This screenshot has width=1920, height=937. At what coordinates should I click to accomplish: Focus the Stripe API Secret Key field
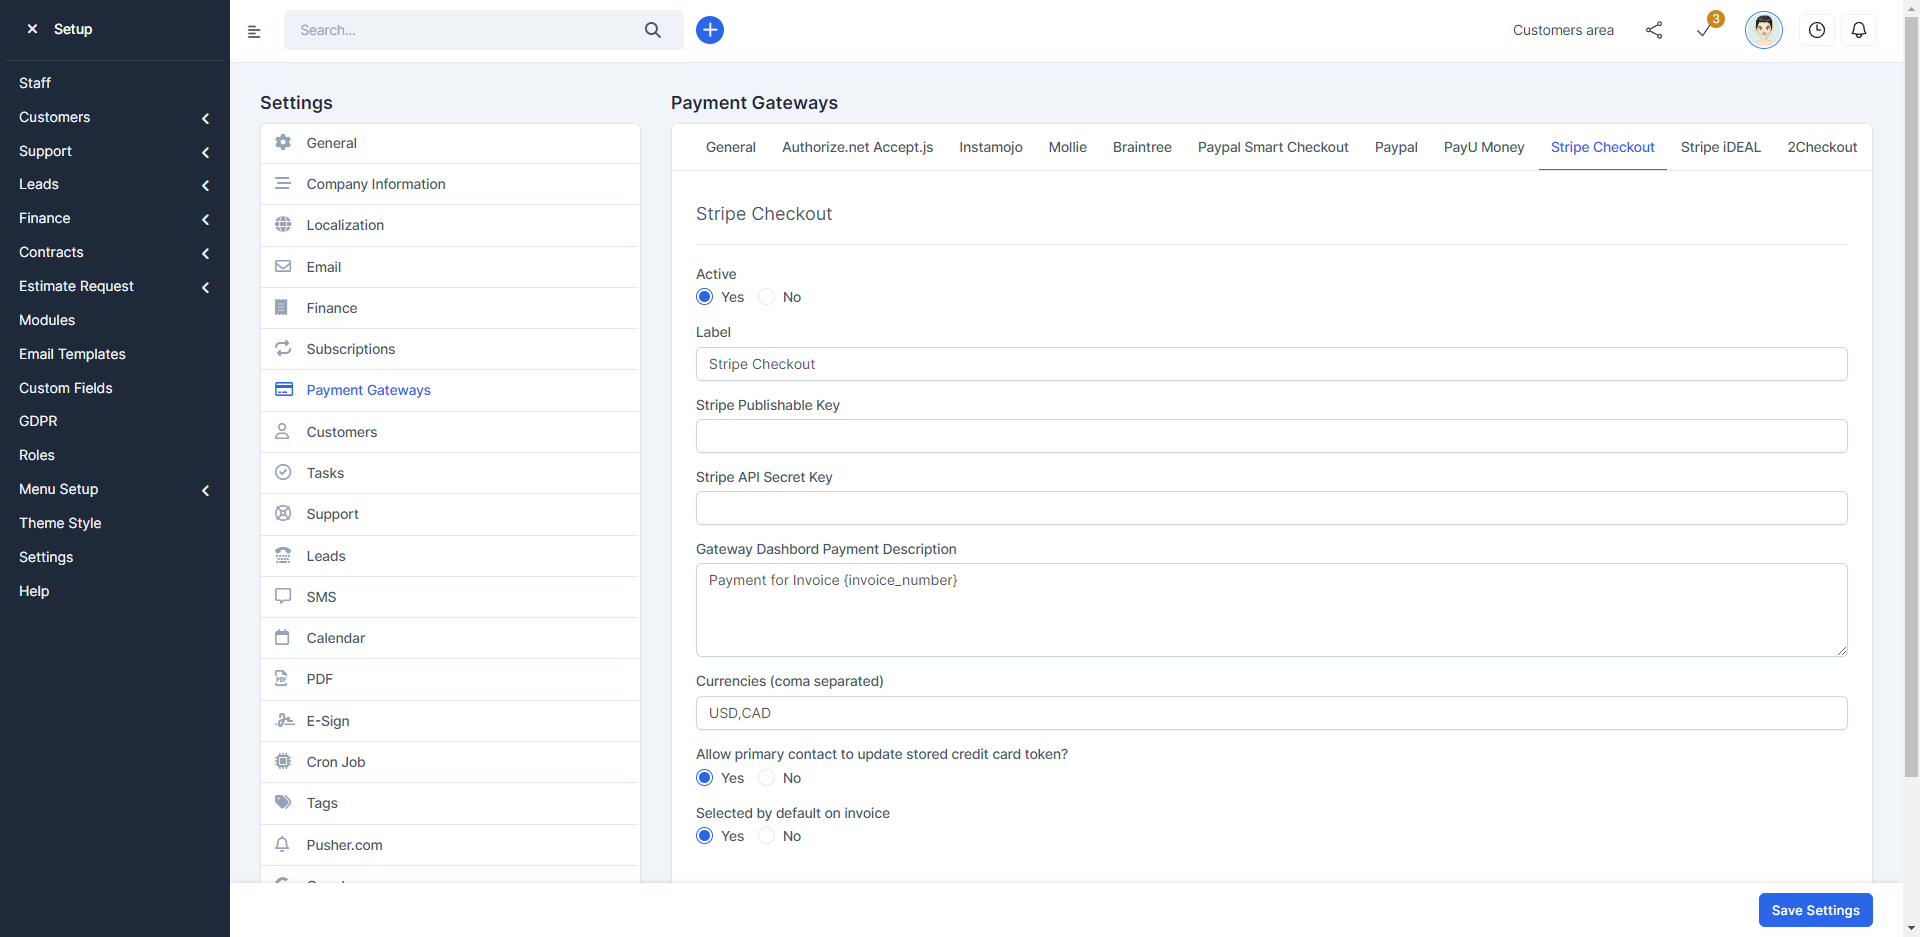1271,508
